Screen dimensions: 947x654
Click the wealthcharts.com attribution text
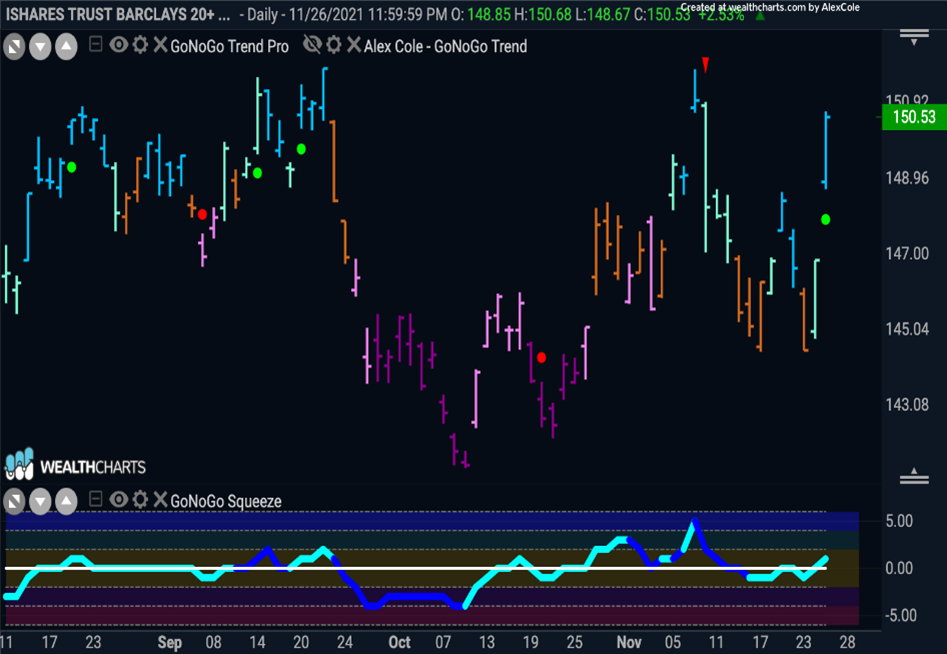click(x=770, y=7)
